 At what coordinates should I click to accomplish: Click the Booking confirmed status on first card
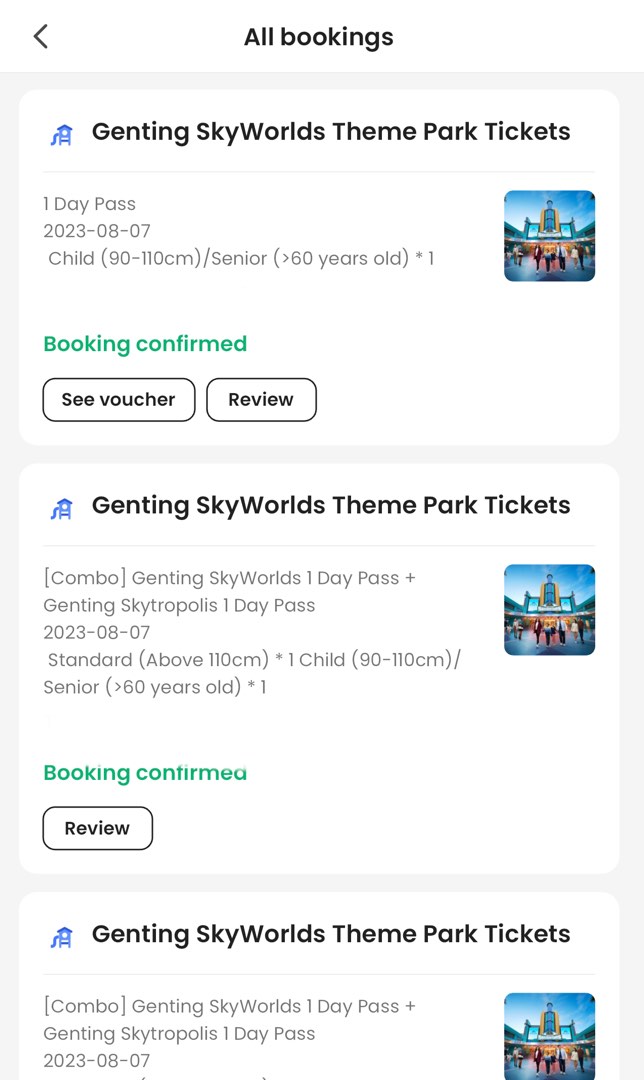coord(145,343)
